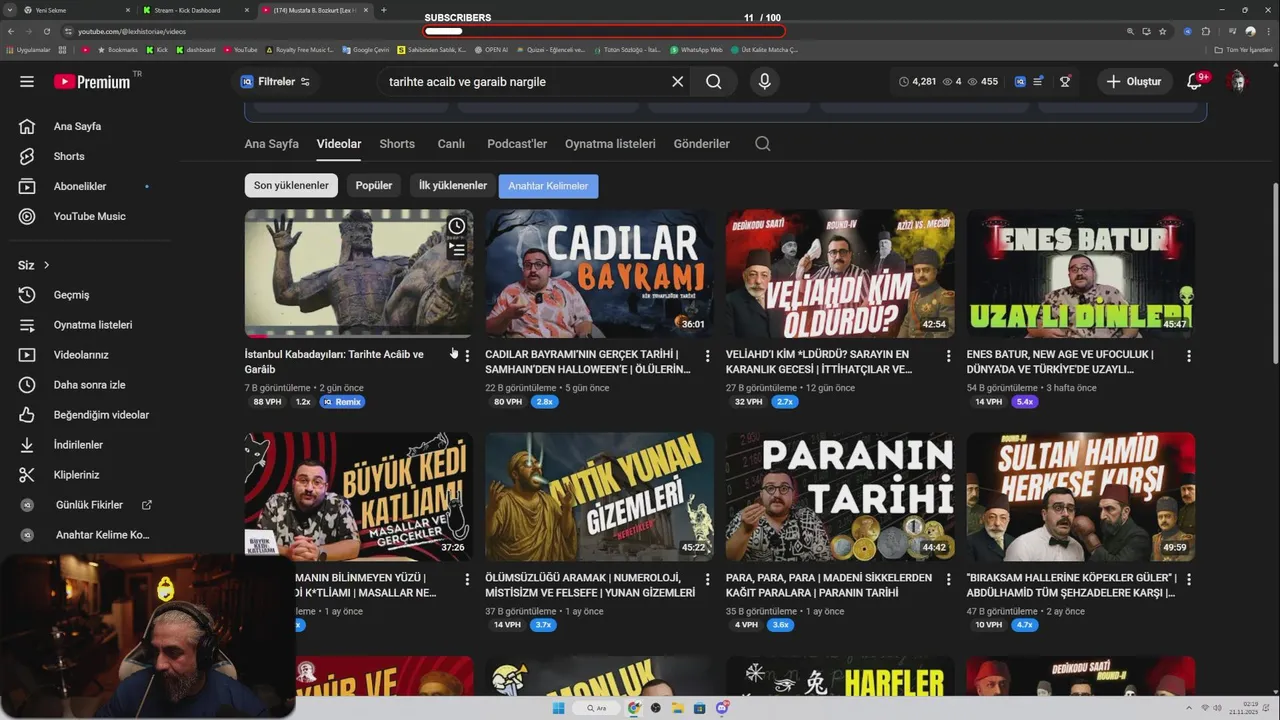Open the Veliahdı Kim Öldürdü thumbnail
Viewport: 1280px width, 720px height.
840,273
